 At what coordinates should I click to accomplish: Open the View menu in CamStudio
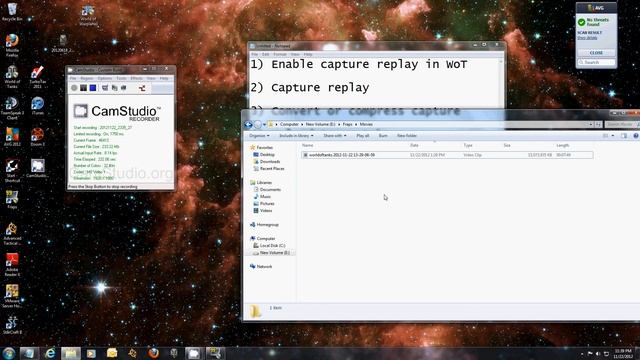tap(151, 78)
